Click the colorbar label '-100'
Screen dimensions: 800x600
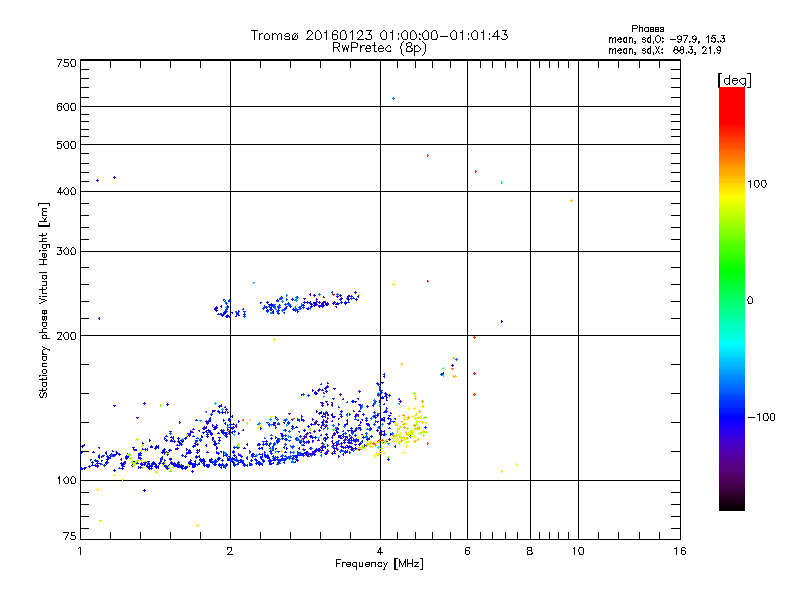click(761, 417)
